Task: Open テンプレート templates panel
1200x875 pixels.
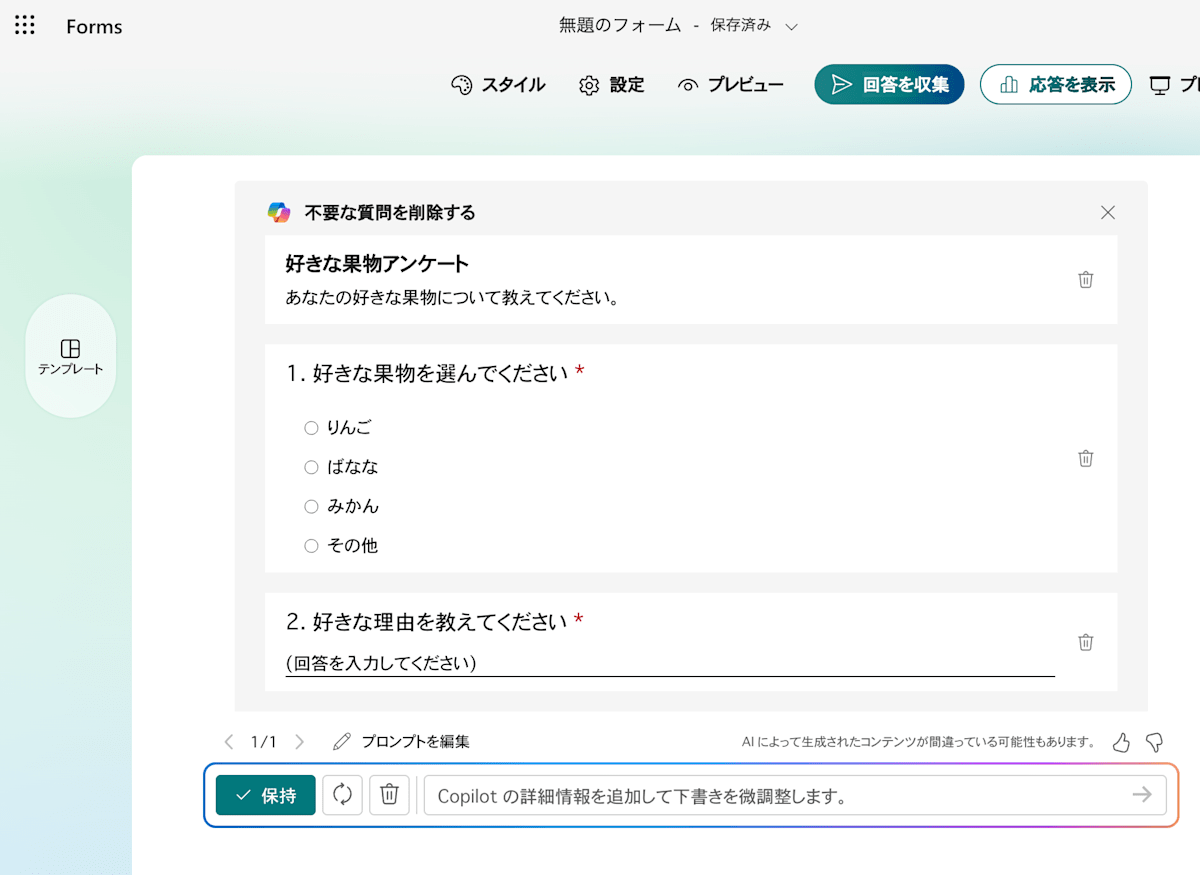Action: 70,356
